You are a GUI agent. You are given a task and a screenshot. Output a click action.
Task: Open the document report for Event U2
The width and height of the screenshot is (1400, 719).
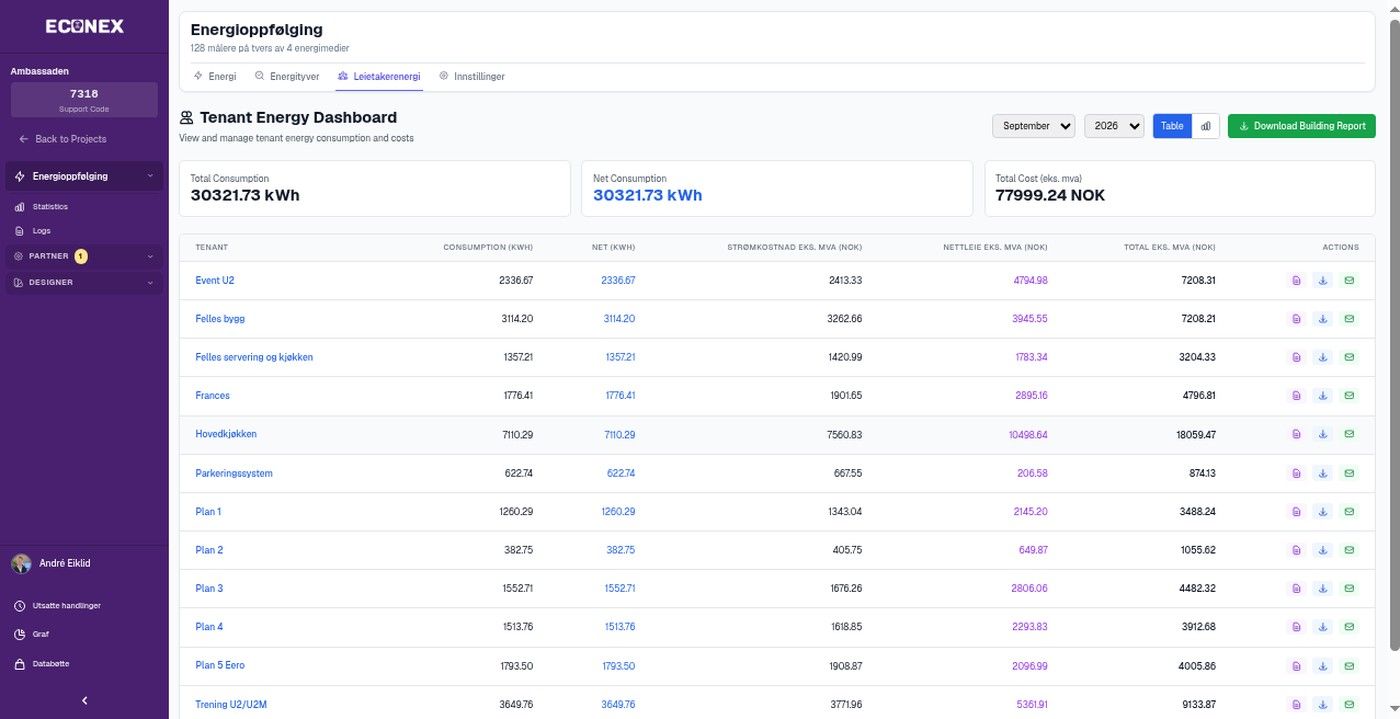click(x=1296, y=281)
